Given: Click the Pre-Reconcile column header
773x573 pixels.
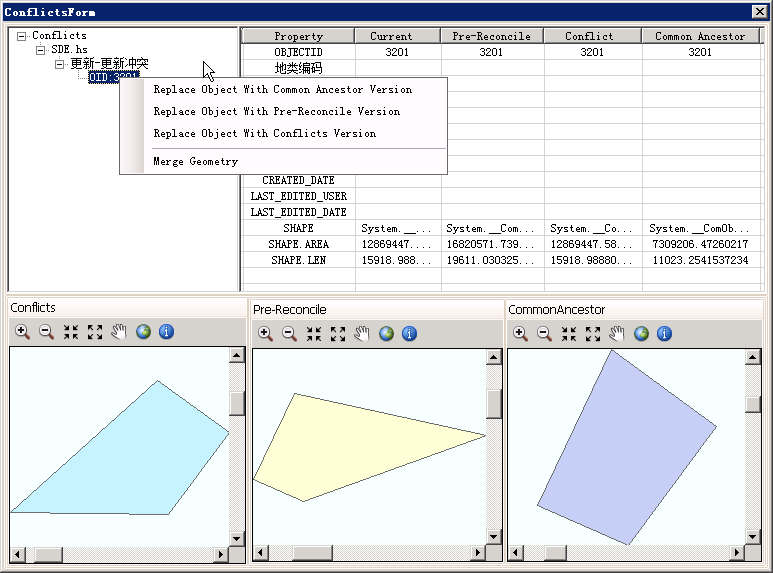Looking at the screenshot, I should tap(492, 36).
